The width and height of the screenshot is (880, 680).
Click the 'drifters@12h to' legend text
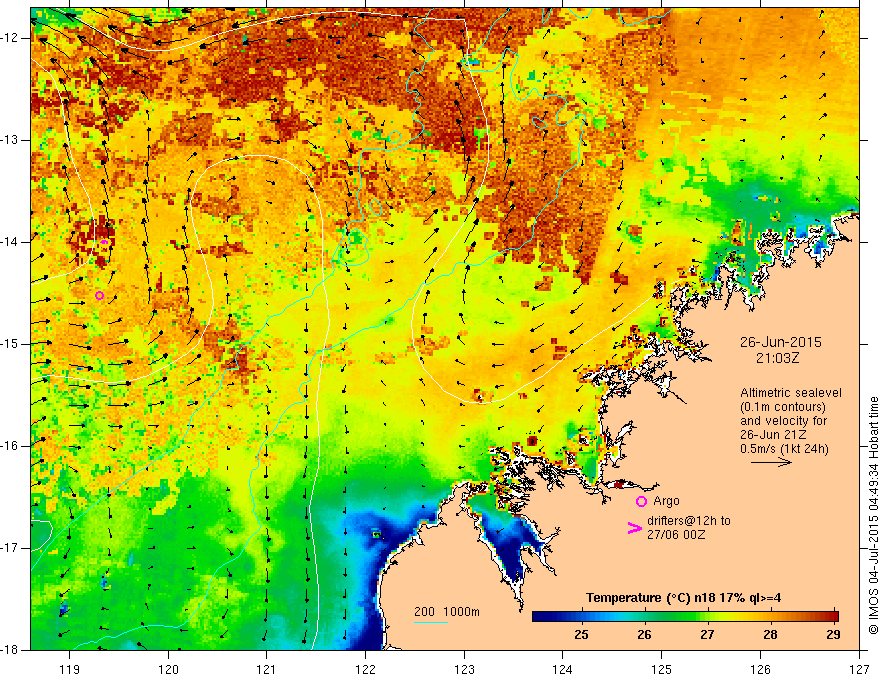pyautogui.click(x=689, y=521)
